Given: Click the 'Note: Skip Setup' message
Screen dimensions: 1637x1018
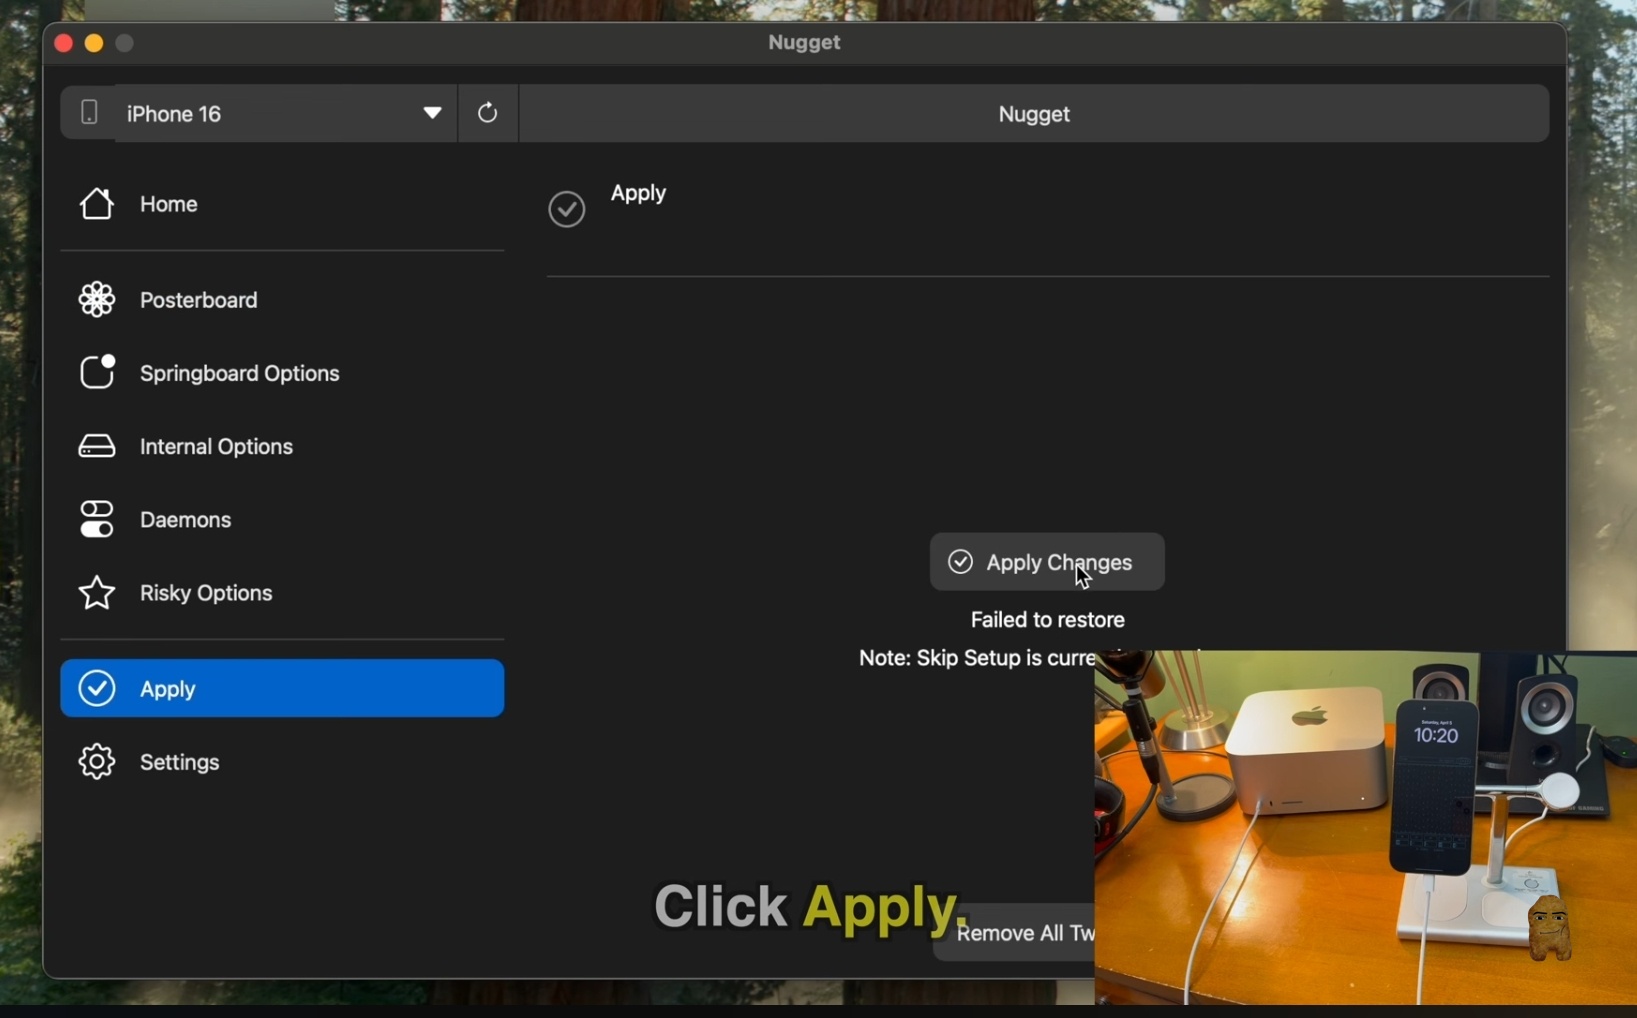Looking at the screenshot, I should [x=976, y=658].
